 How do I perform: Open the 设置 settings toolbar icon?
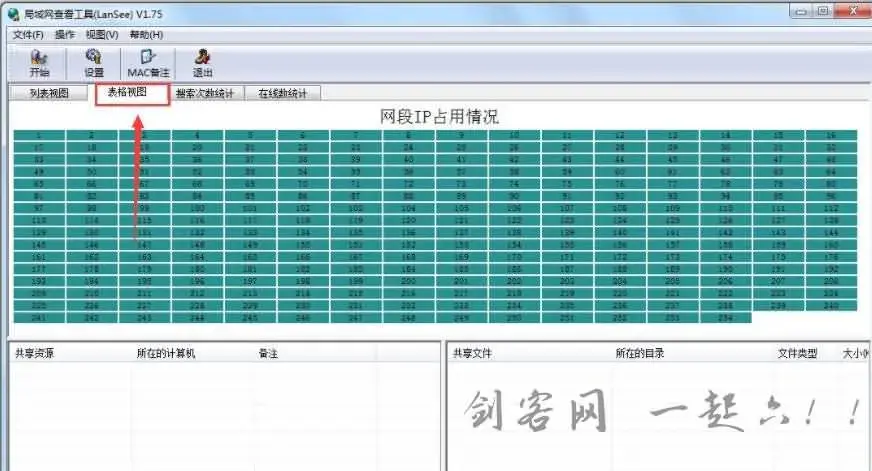click(x=93, y=63)
